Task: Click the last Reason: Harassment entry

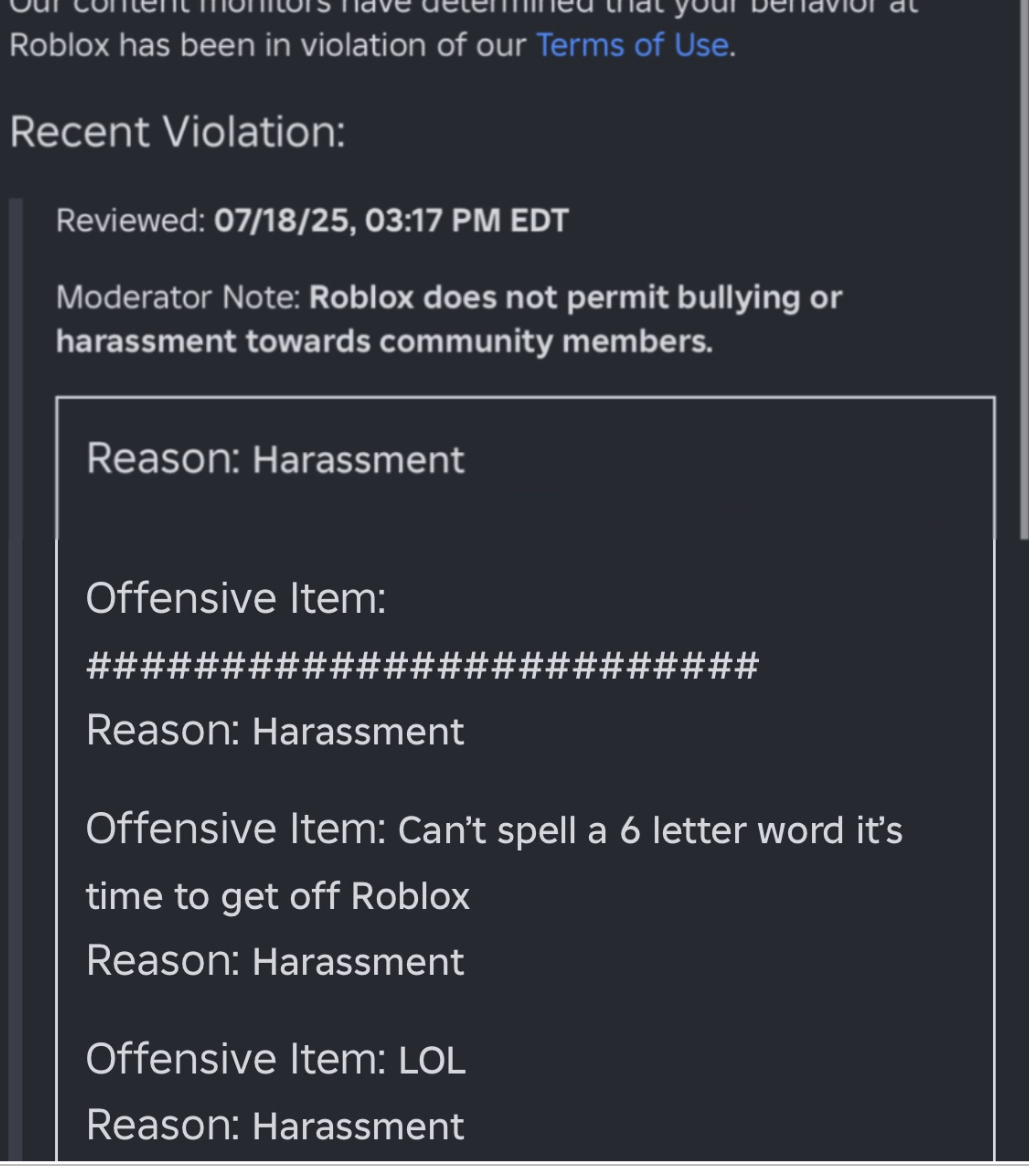Action: point(275,1125)
